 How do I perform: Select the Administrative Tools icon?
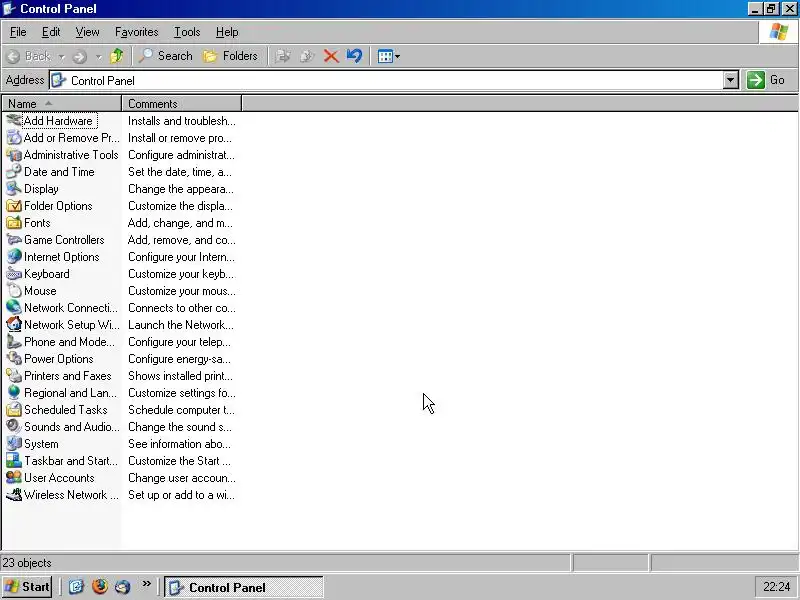click(14, 155)
